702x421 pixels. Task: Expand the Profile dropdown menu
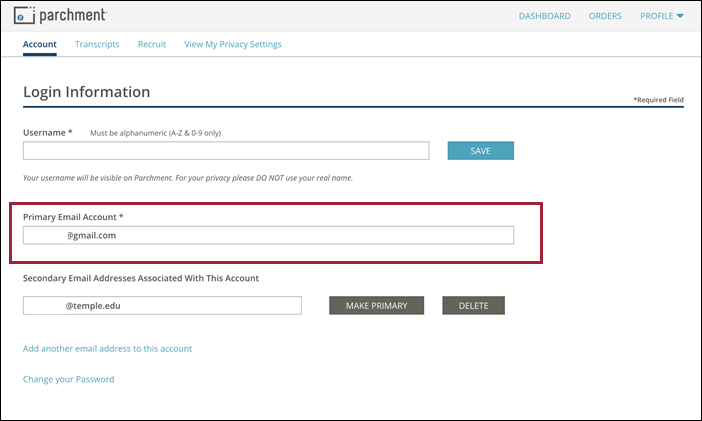click(662, 16)
